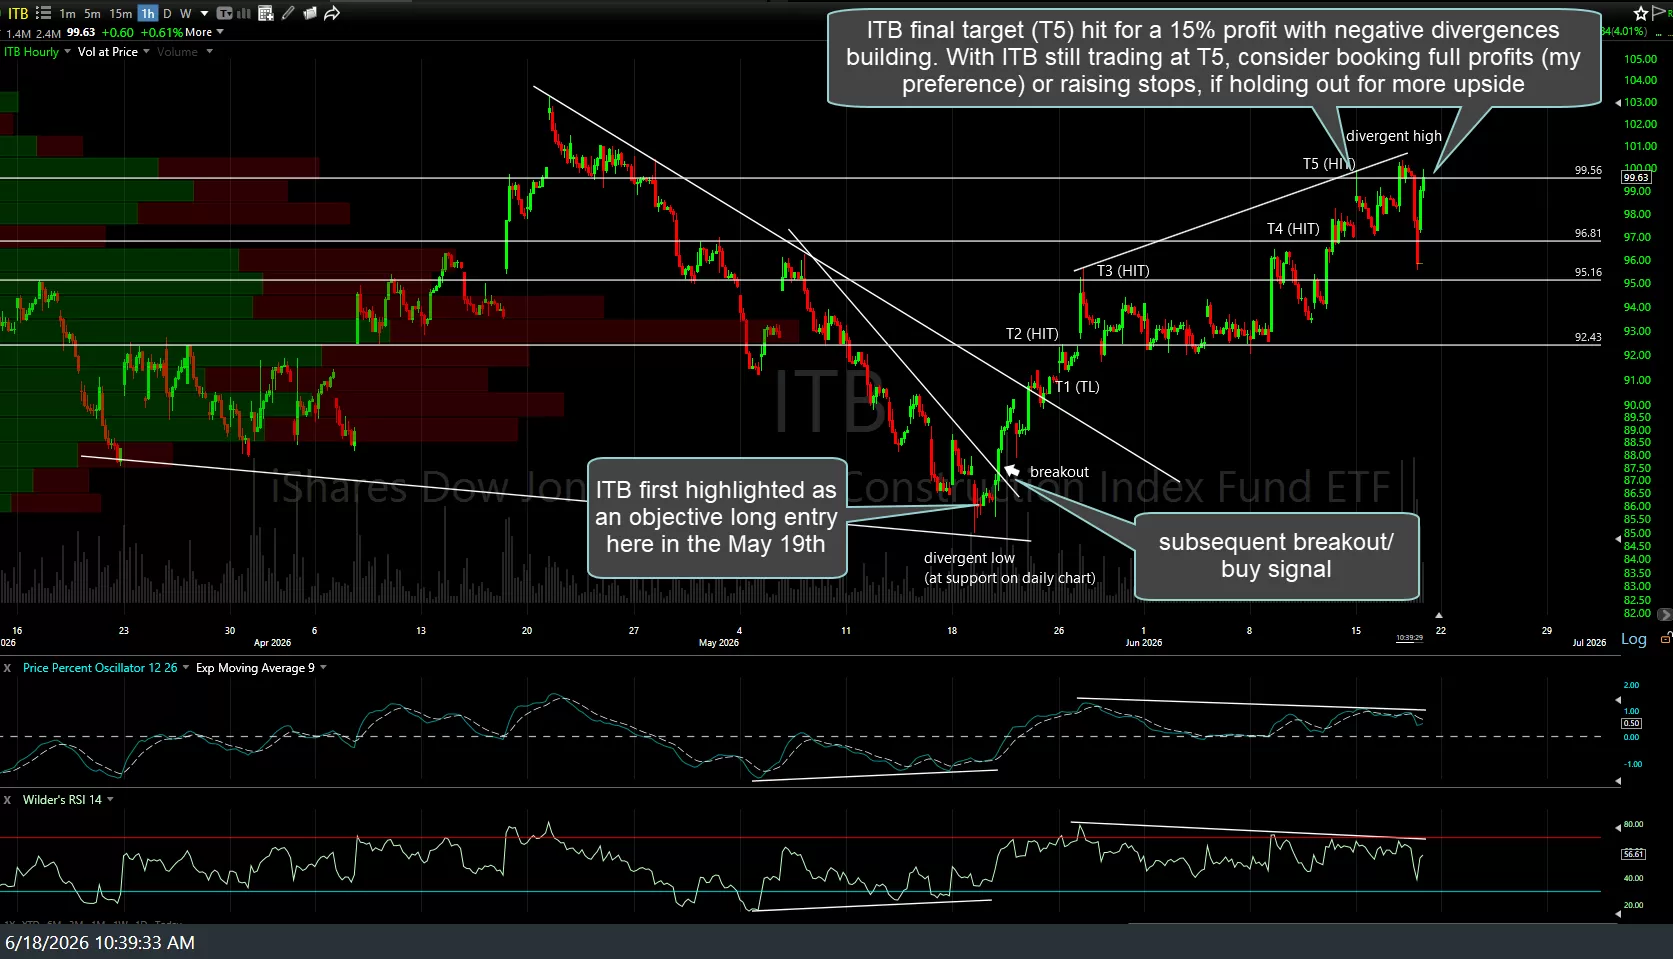
Task: Switch to the Weekly (W) timeframe
Action: click(x=185, y=13)
